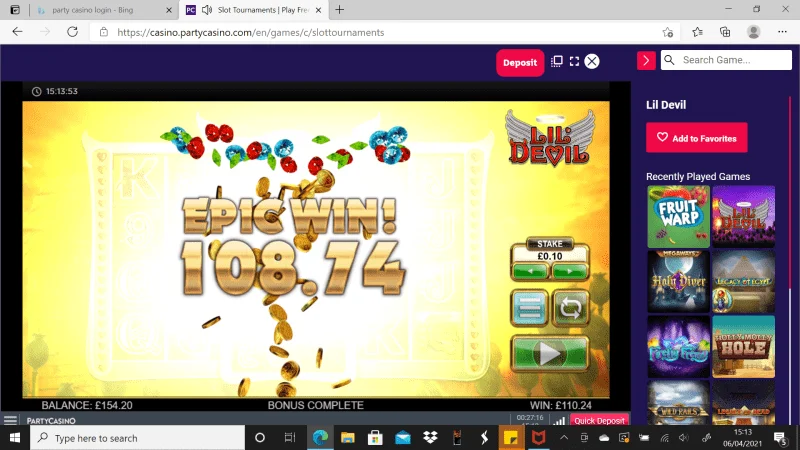The height and width of the screenshot is (450, 800).
Task: Open a new browser tab
Action: [339, 10]
